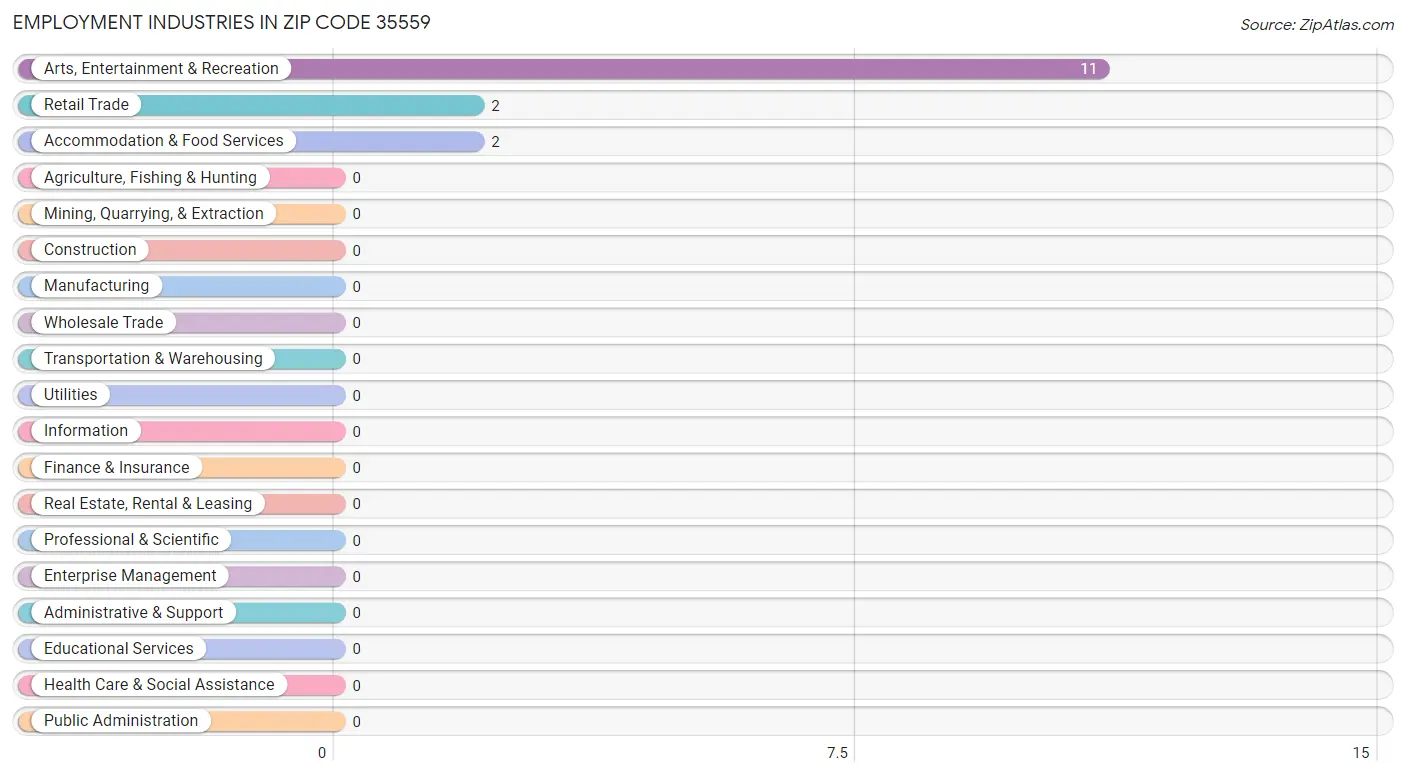Click the 'Utilities' label
The image size is (1406, 776).
click(71, 395)
